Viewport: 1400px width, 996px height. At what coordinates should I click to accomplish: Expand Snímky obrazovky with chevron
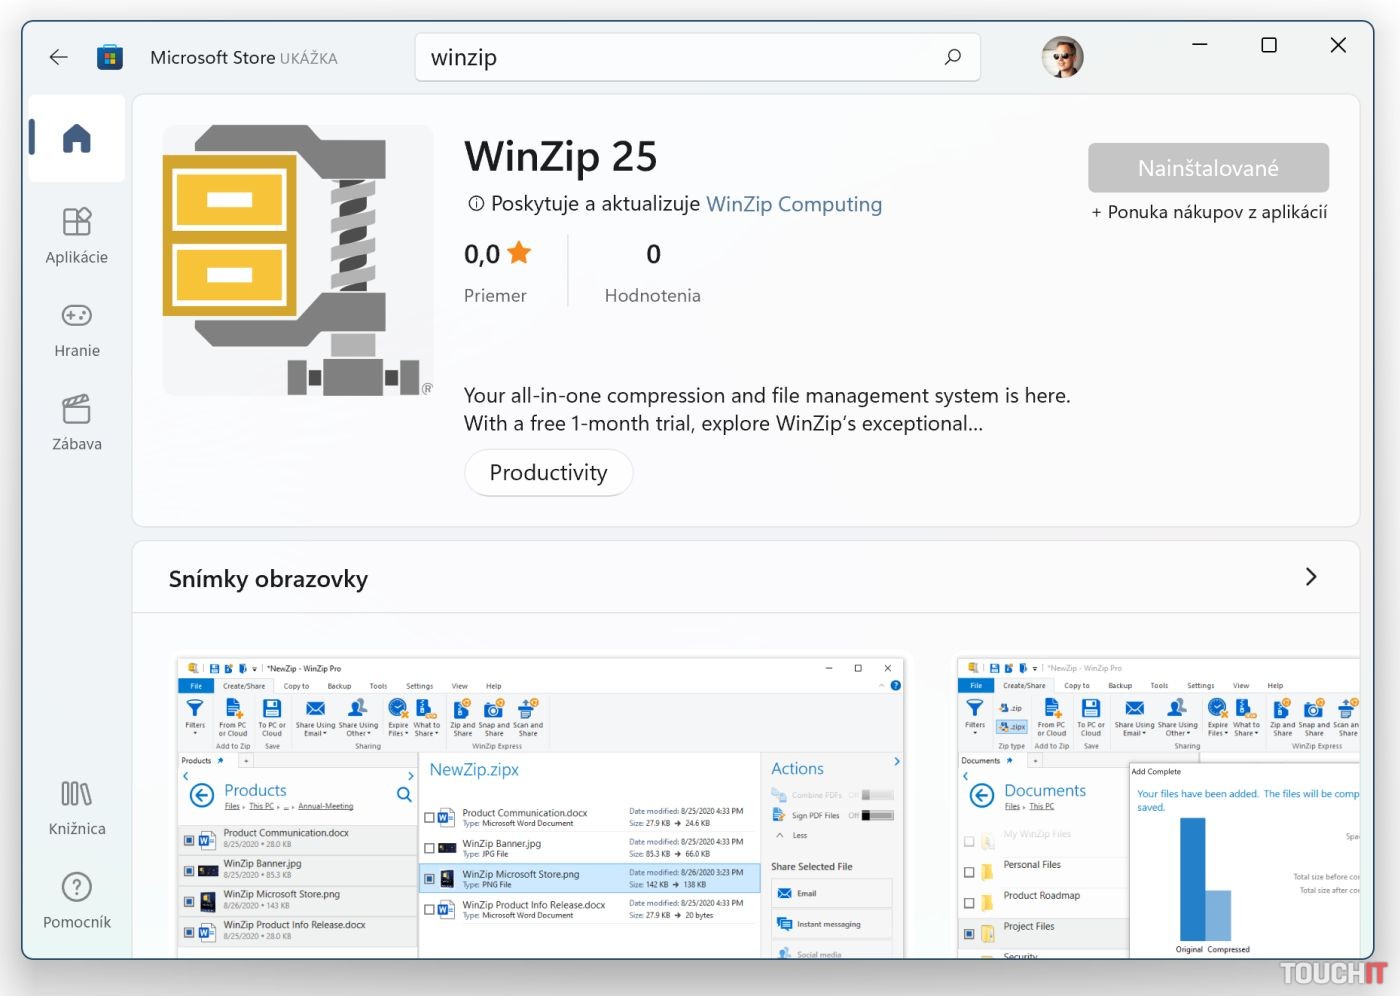[x=1311, y=578]
